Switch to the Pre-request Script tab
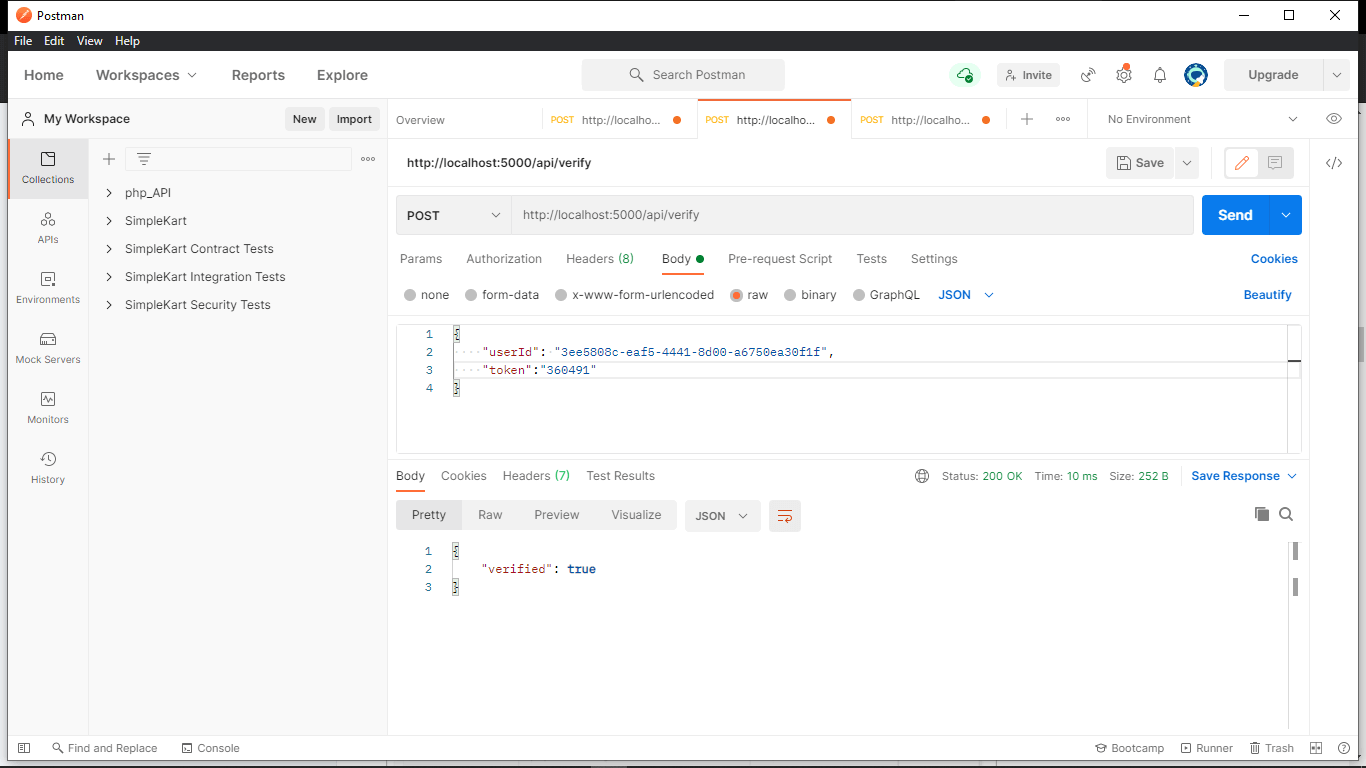This screenshot has height=768, width=1366. click(780, 259)
